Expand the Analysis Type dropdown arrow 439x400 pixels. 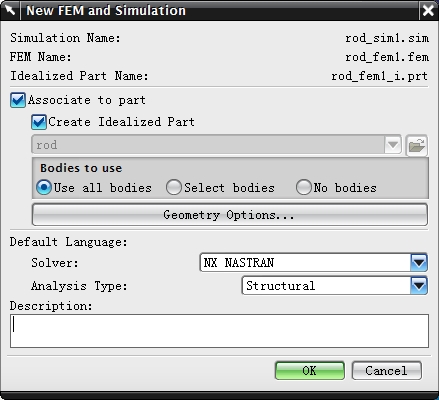coord(419,286)
